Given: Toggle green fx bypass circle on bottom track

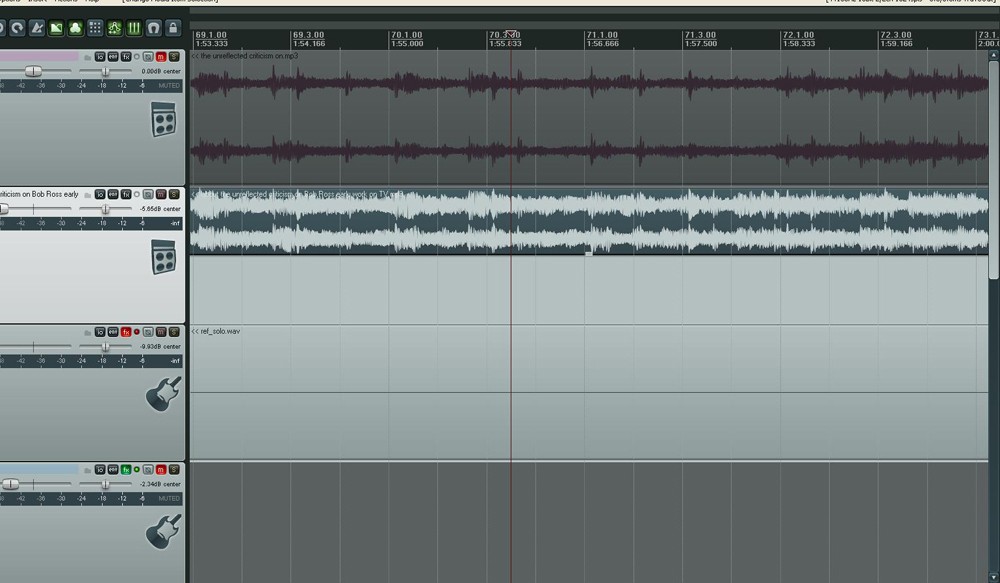Looking at the screenshot, I should pos(136,469).
